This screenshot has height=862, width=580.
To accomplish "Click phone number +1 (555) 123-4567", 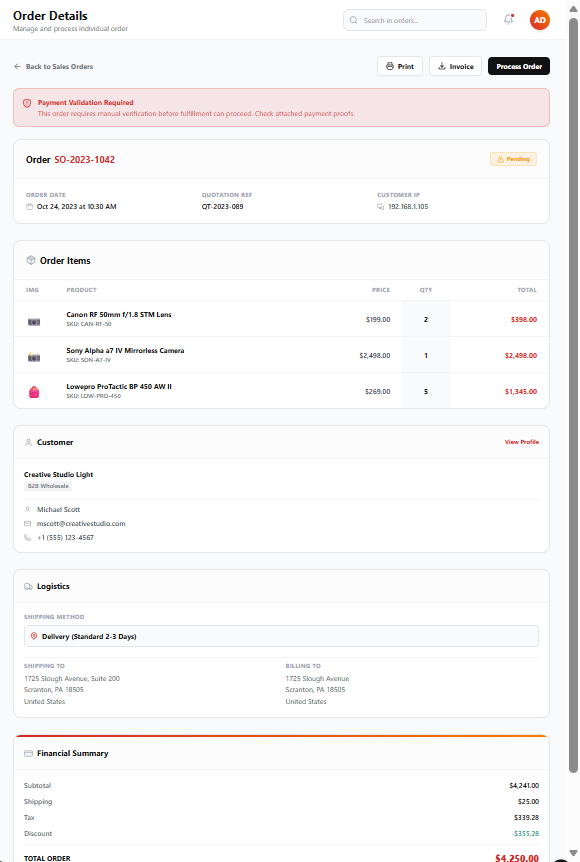I will click(x=65, y=538).
